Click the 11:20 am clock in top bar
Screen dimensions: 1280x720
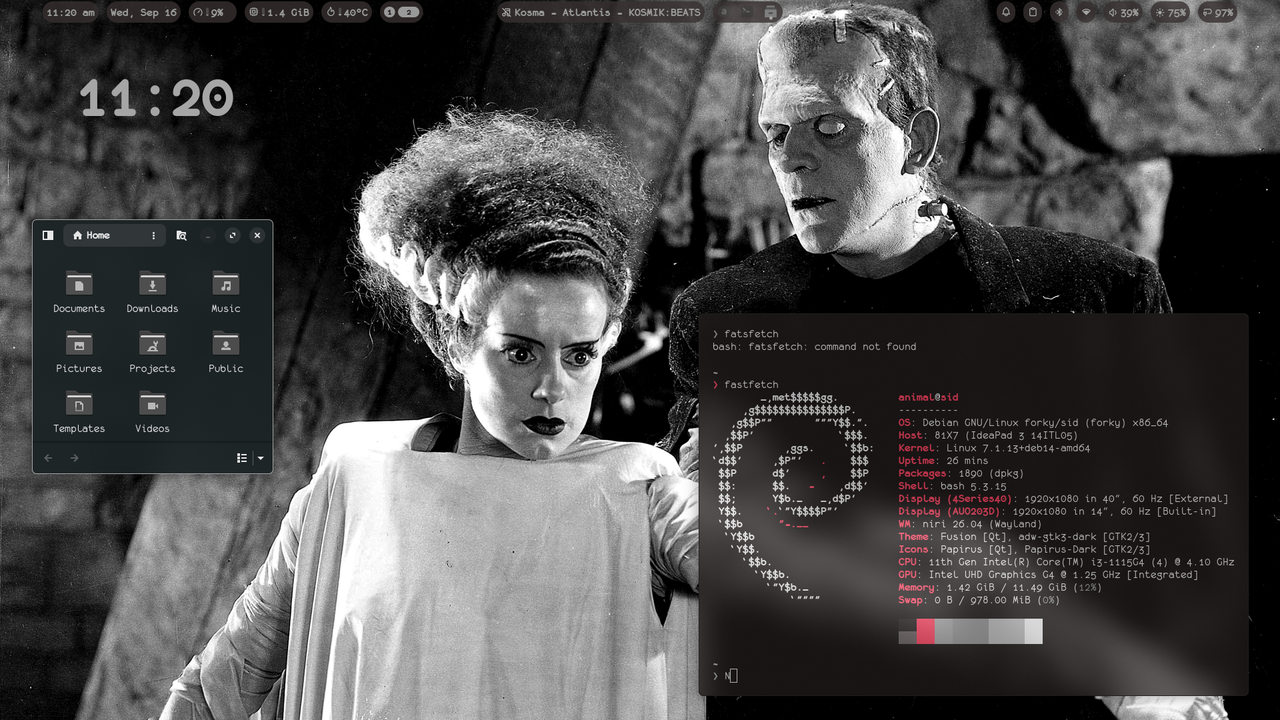pyautogui.click(x=71, y=12)
